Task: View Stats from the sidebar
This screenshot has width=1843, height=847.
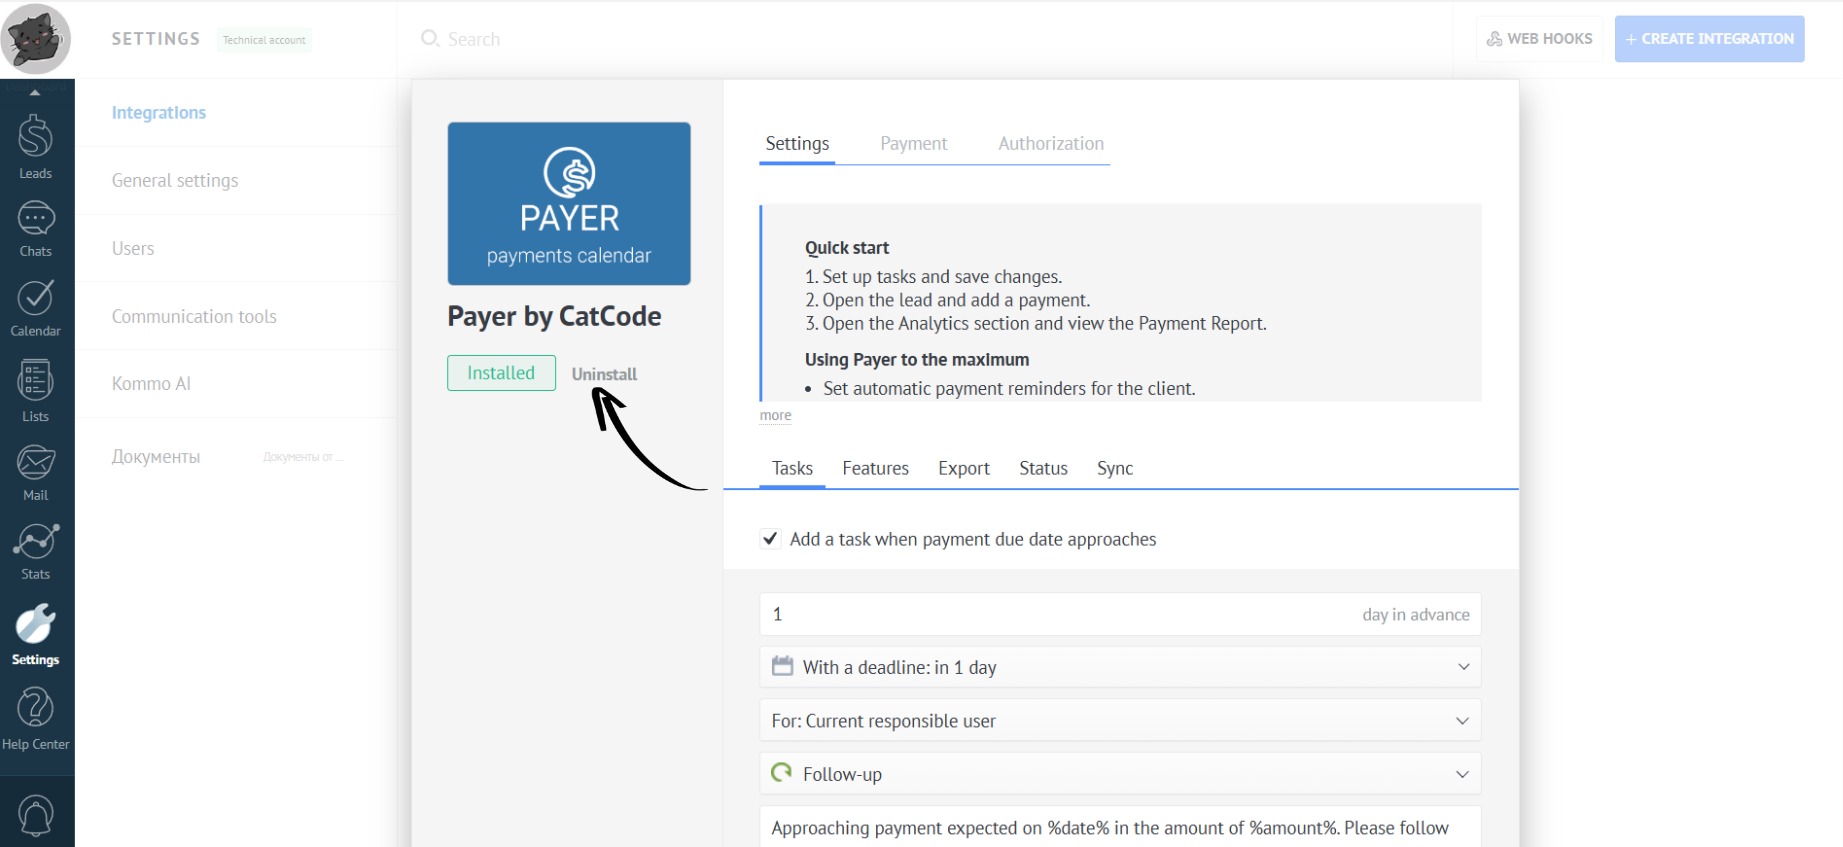Action: tap(35, 551)
